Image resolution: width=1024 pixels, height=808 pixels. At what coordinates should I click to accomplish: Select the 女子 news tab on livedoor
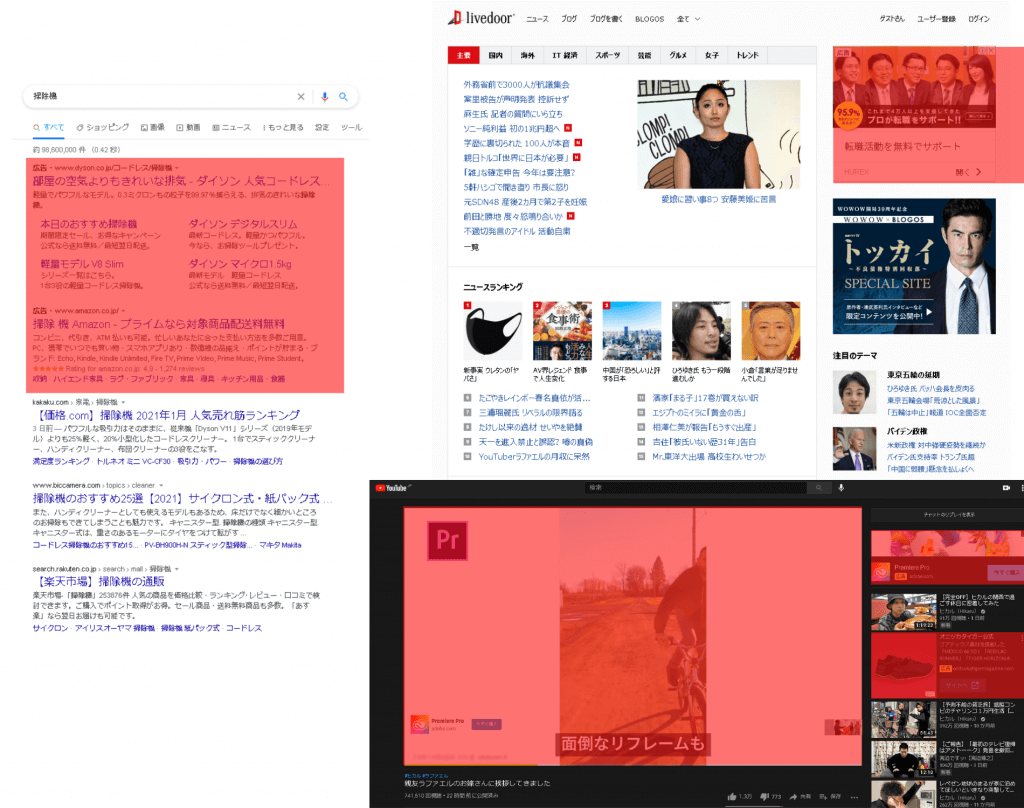(712, 56)
